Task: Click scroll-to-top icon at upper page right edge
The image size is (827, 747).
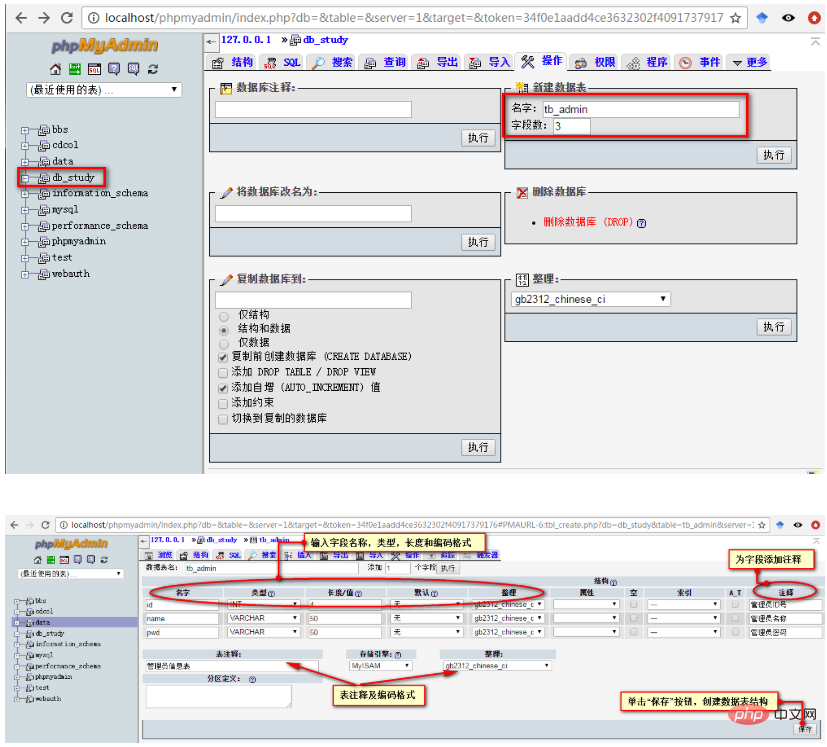Action: pos(815,42)
